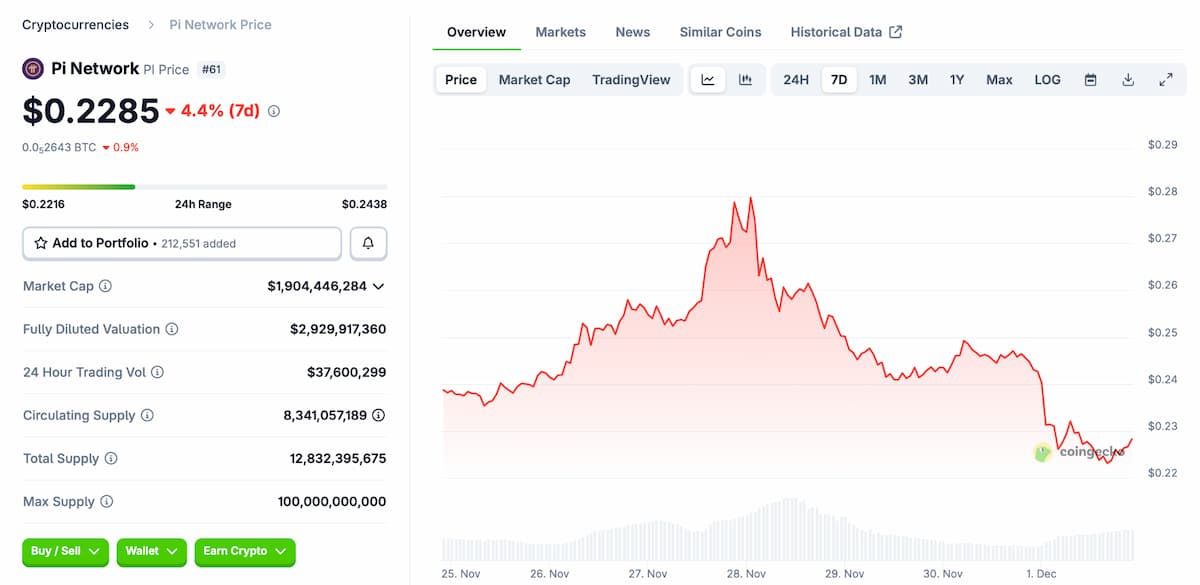This screenshot has width=1200, height=585.
Task: Click the star in Add to Portfolio
Action: click(41, 243)
